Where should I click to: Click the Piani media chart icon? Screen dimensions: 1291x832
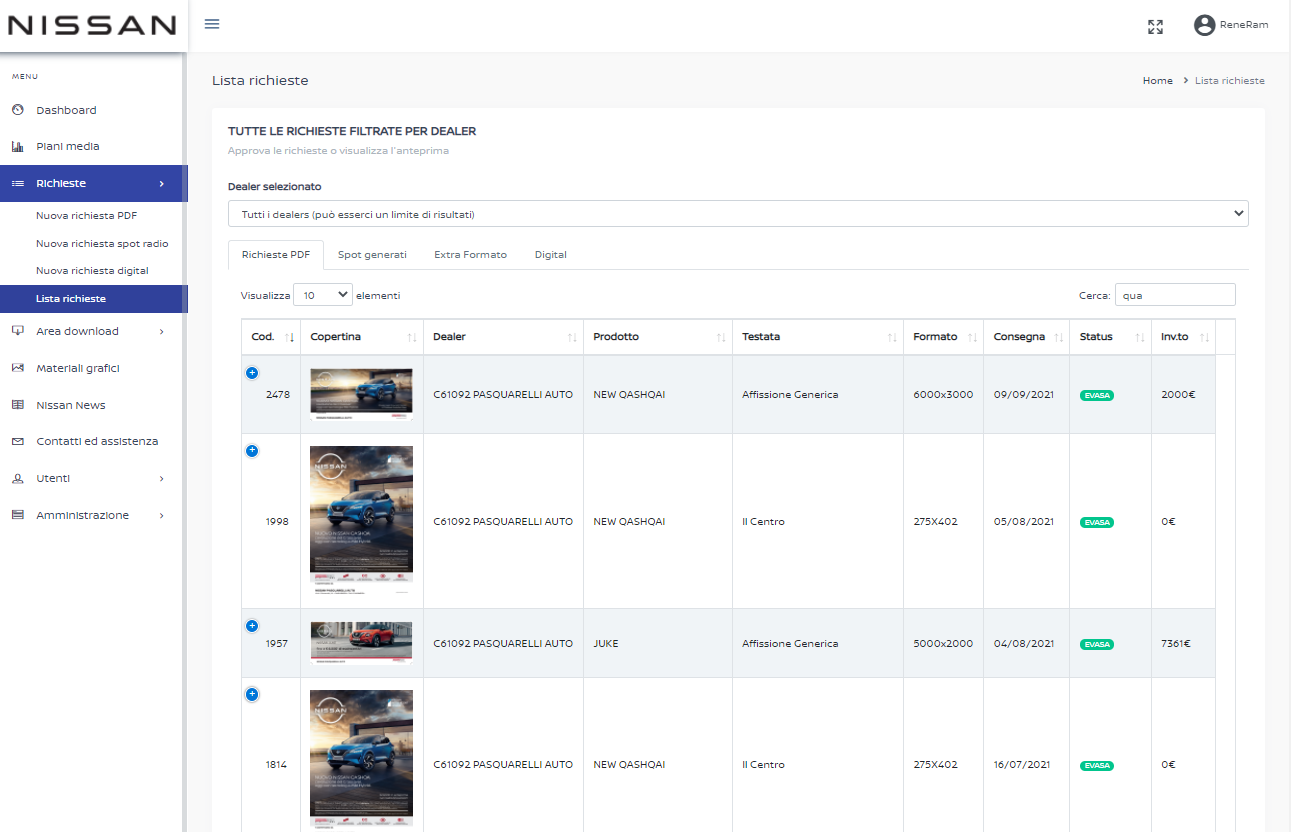click(x=17, y=146)
